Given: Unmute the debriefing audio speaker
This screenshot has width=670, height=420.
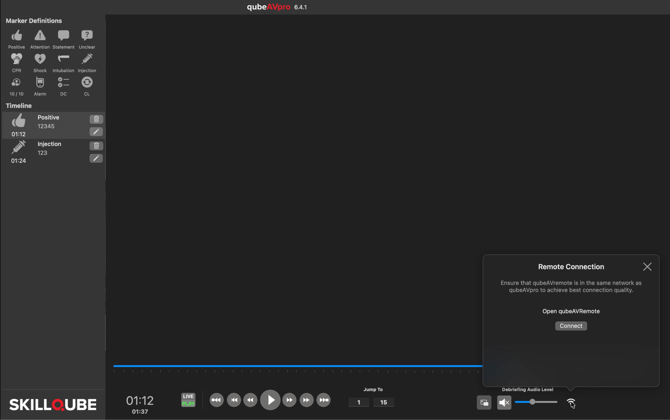Looking at the screenshot, I should [504, 402].
